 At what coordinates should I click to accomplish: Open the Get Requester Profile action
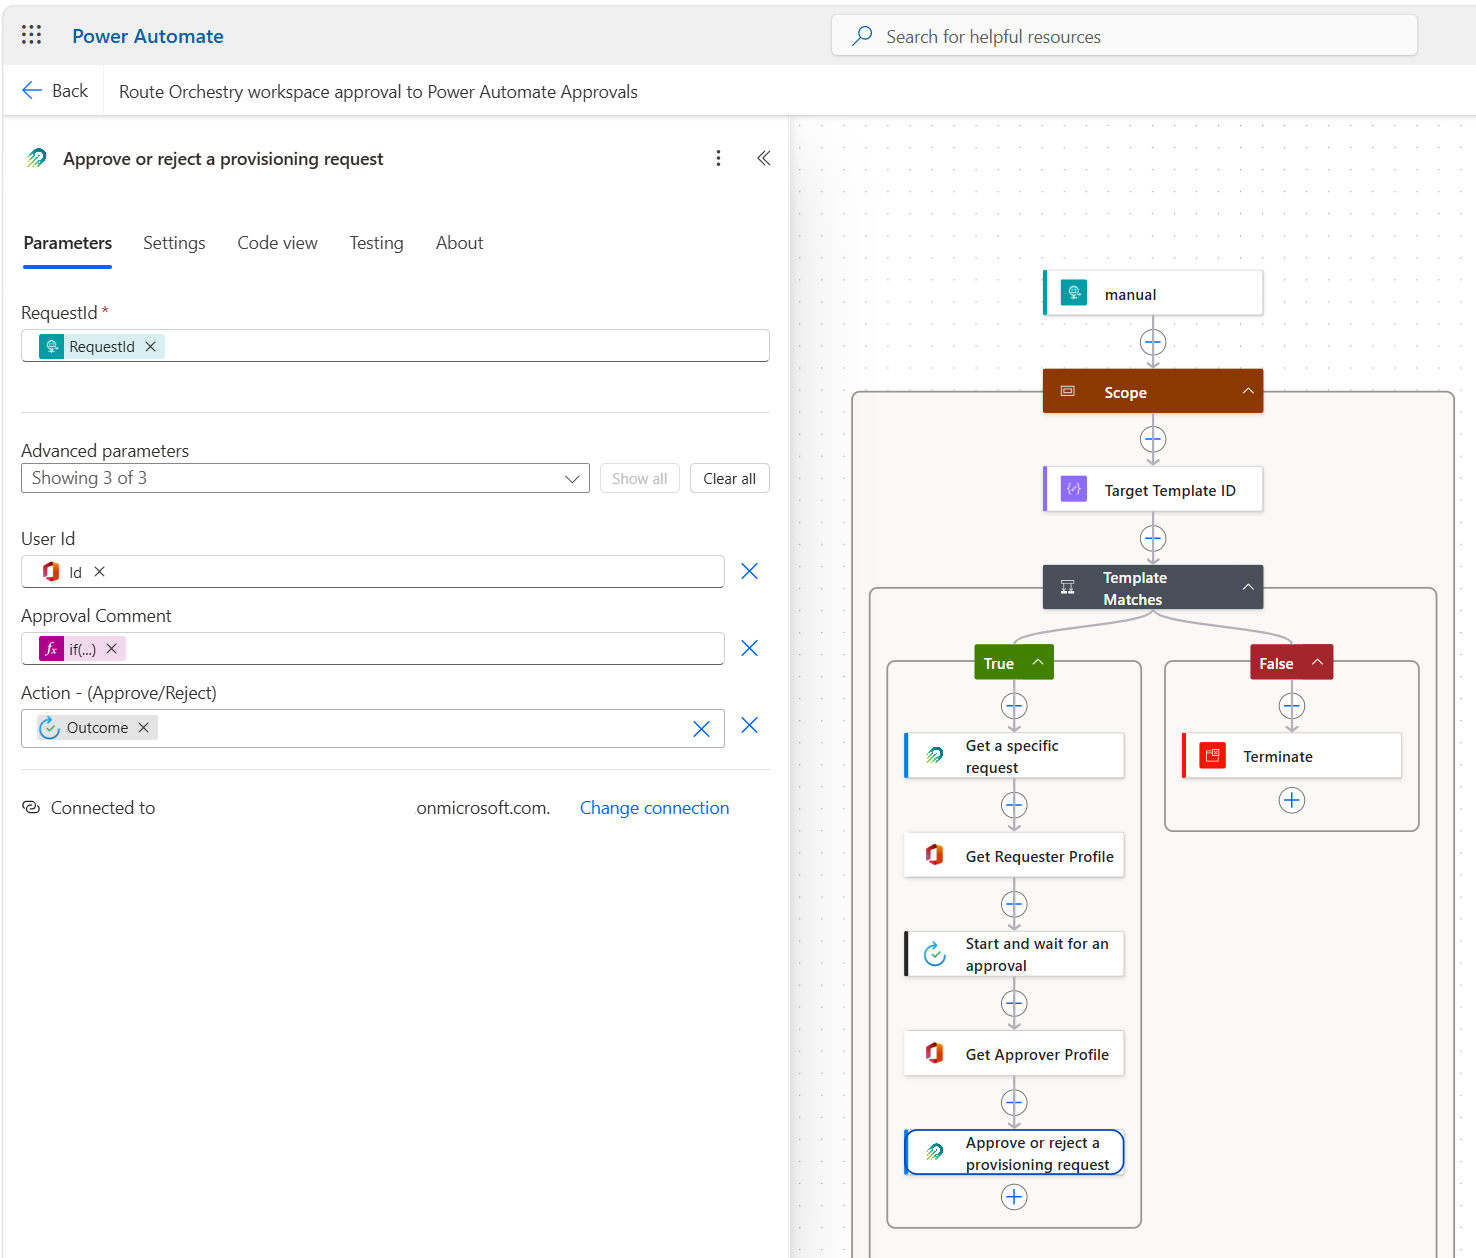point(1014,855)
